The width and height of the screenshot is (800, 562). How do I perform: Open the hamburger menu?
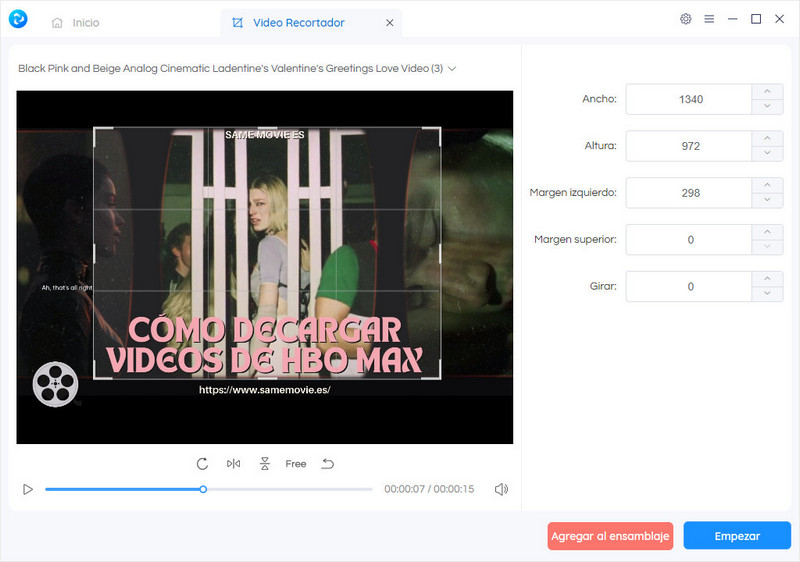tap(709, 19)
